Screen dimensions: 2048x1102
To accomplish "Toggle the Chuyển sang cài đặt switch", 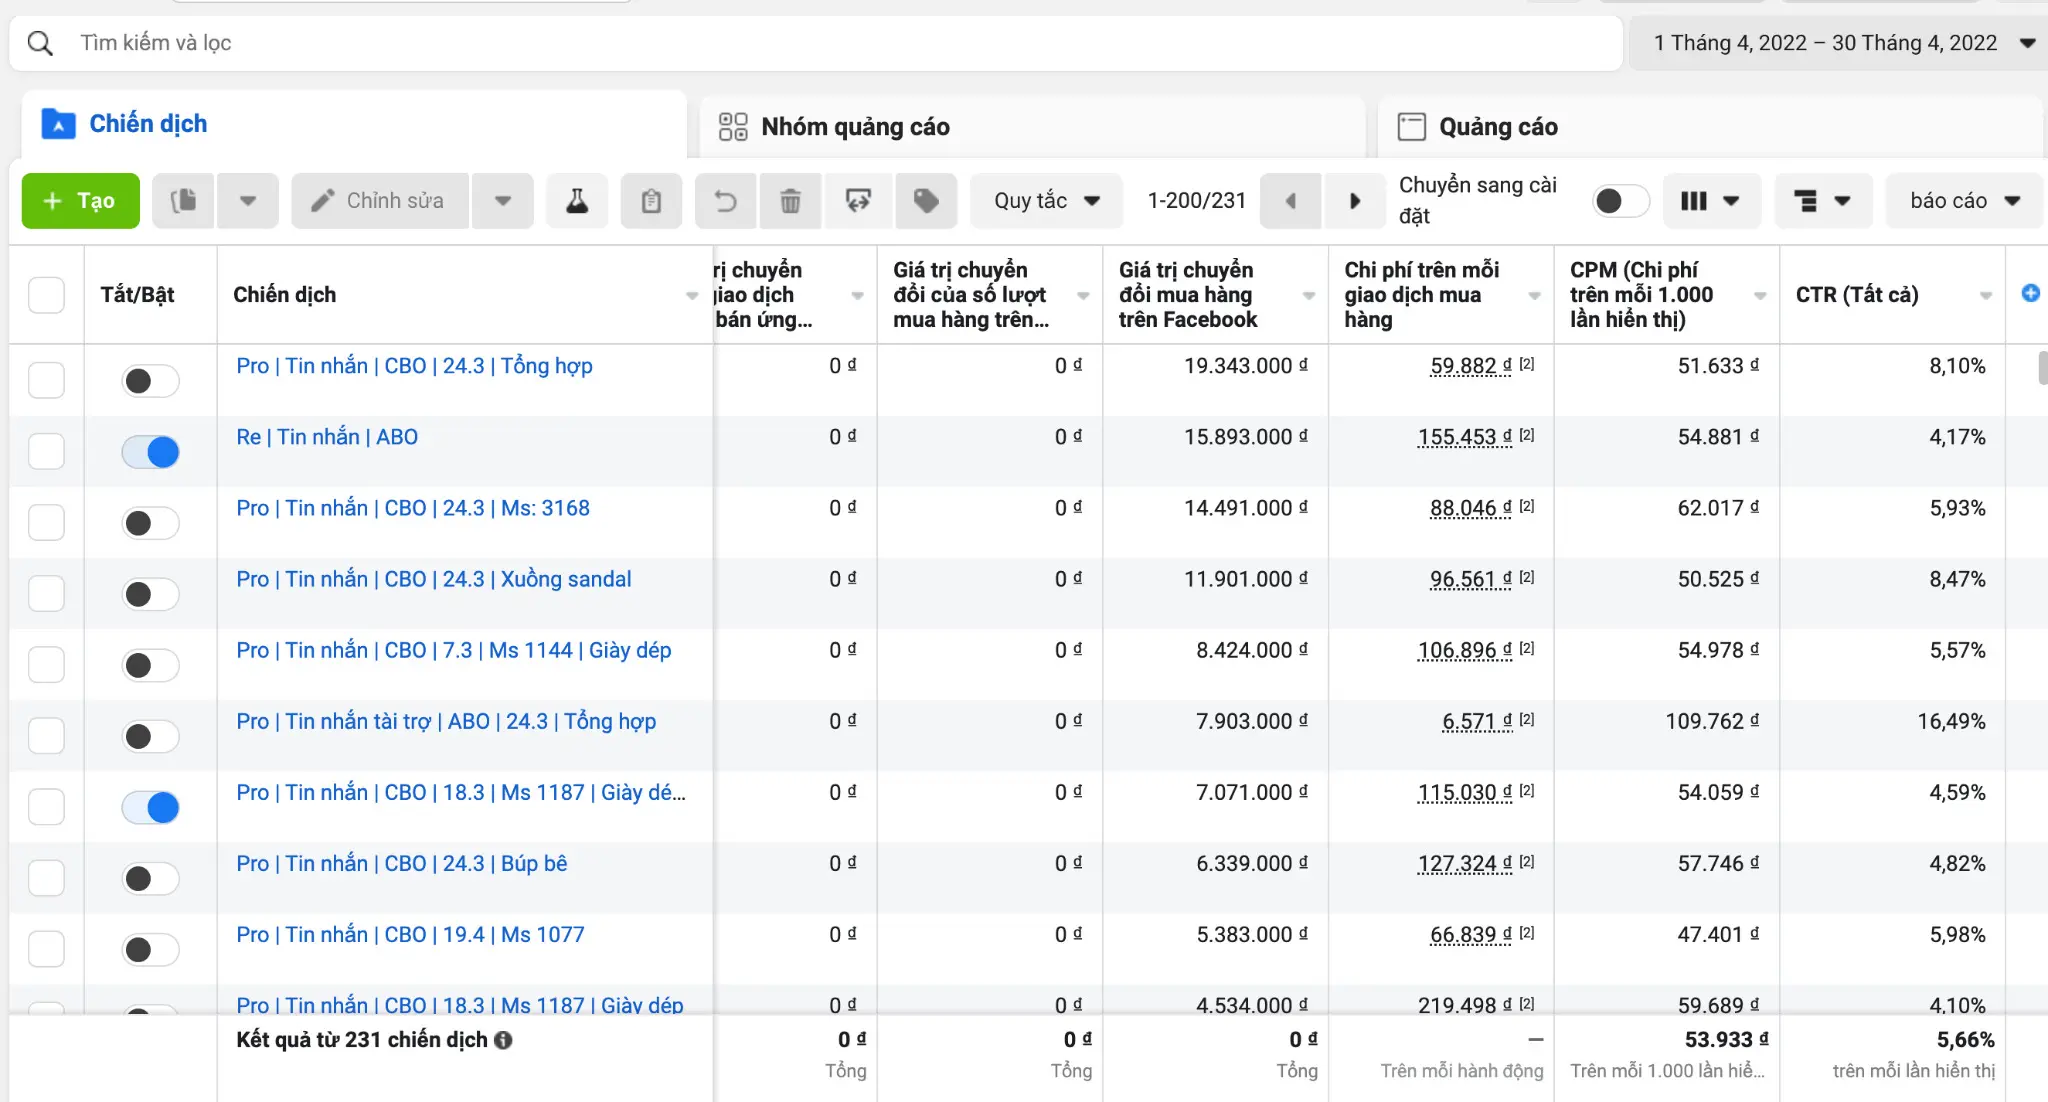I will (x=1620, y=201).
